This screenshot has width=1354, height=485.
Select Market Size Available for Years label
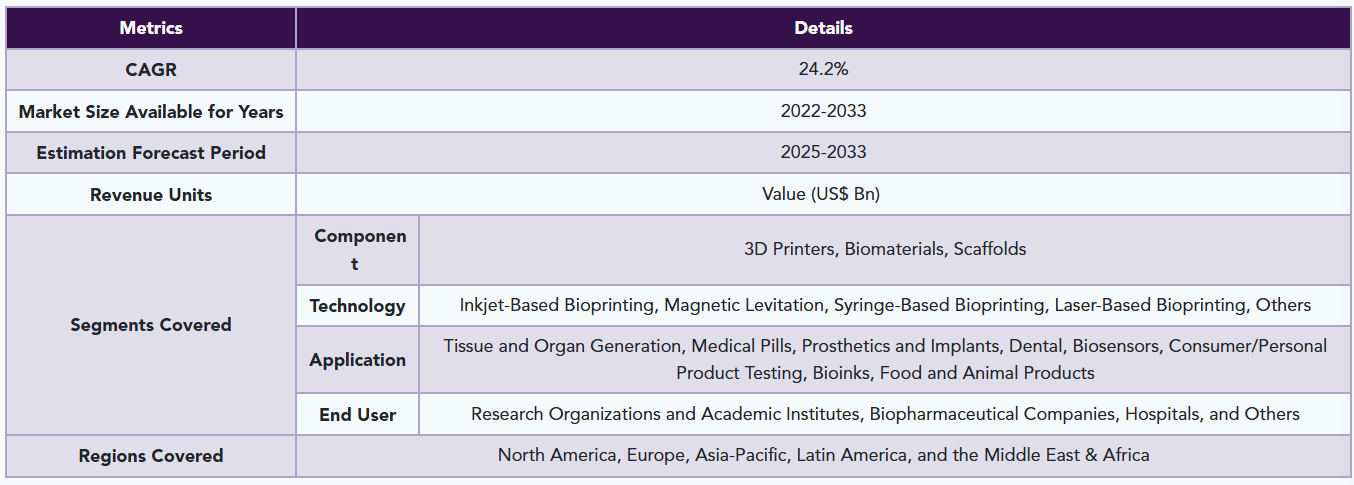[x=151, y=112]
